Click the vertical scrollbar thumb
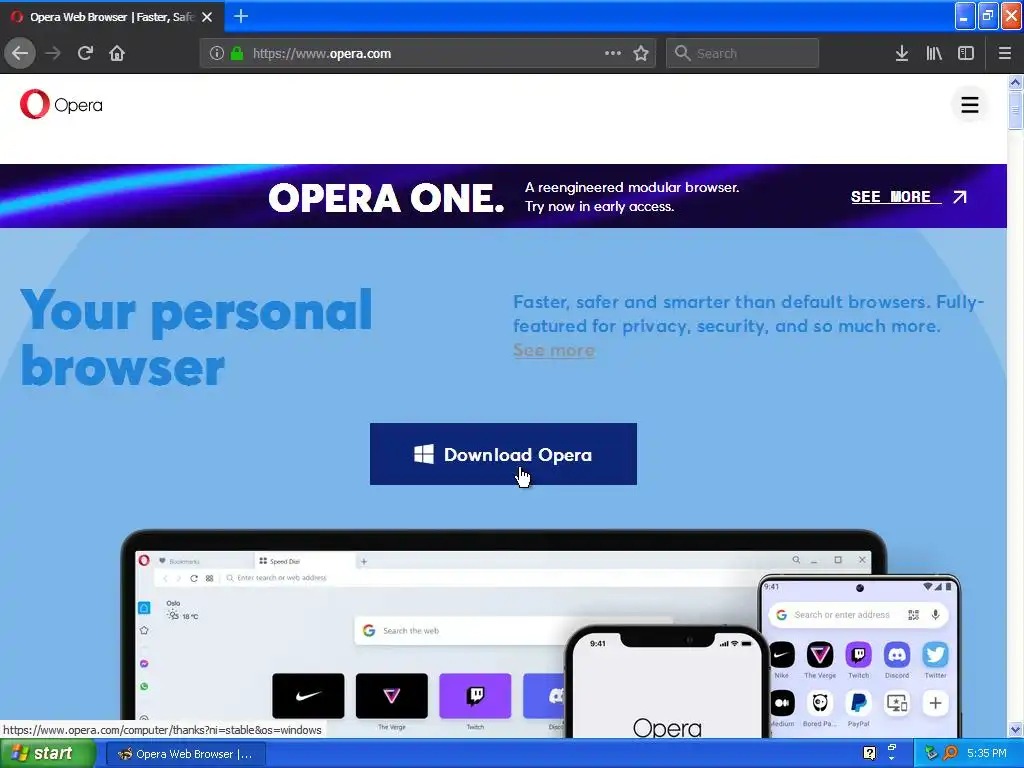 tap(1015, 110)
